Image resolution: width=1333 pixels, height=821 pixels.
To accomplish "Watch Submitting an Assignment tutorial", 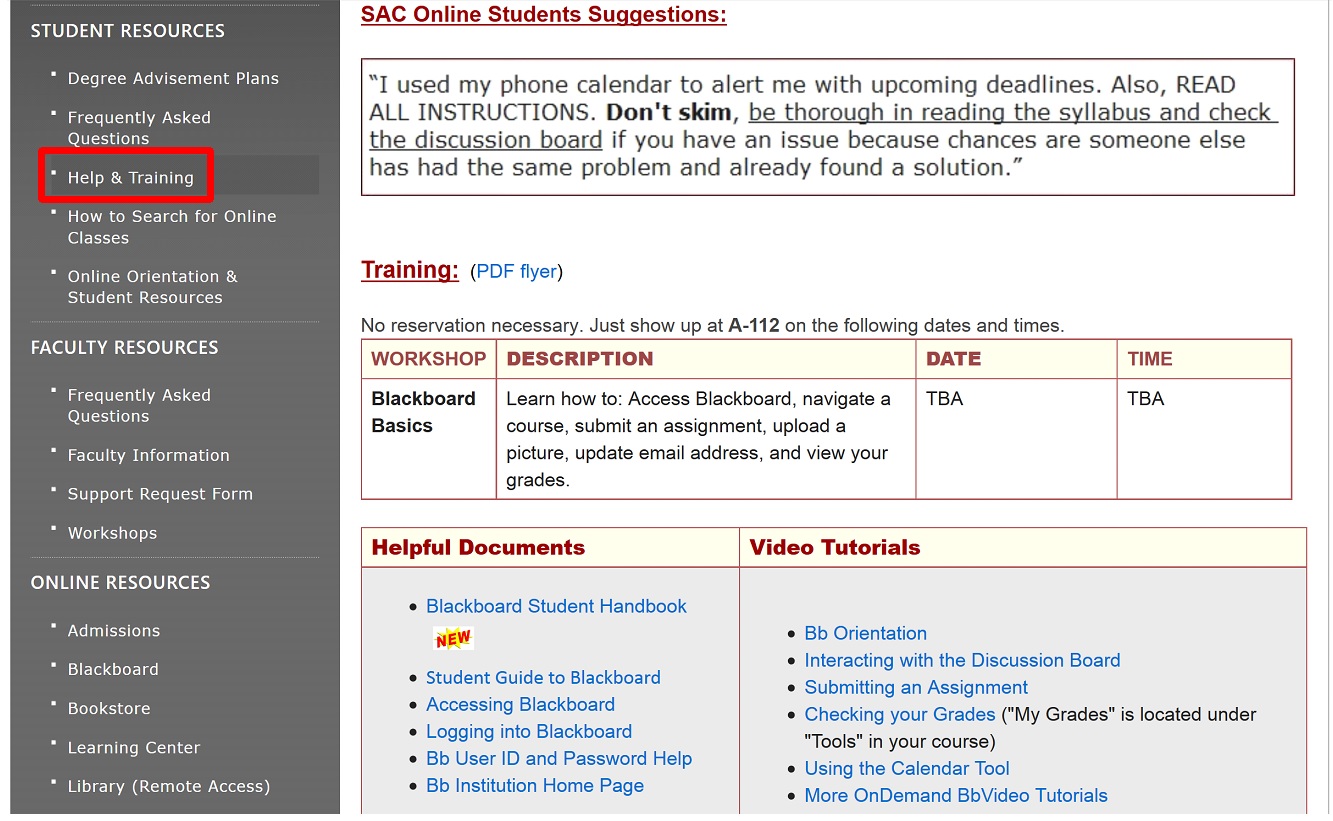I will click(916, 687).
